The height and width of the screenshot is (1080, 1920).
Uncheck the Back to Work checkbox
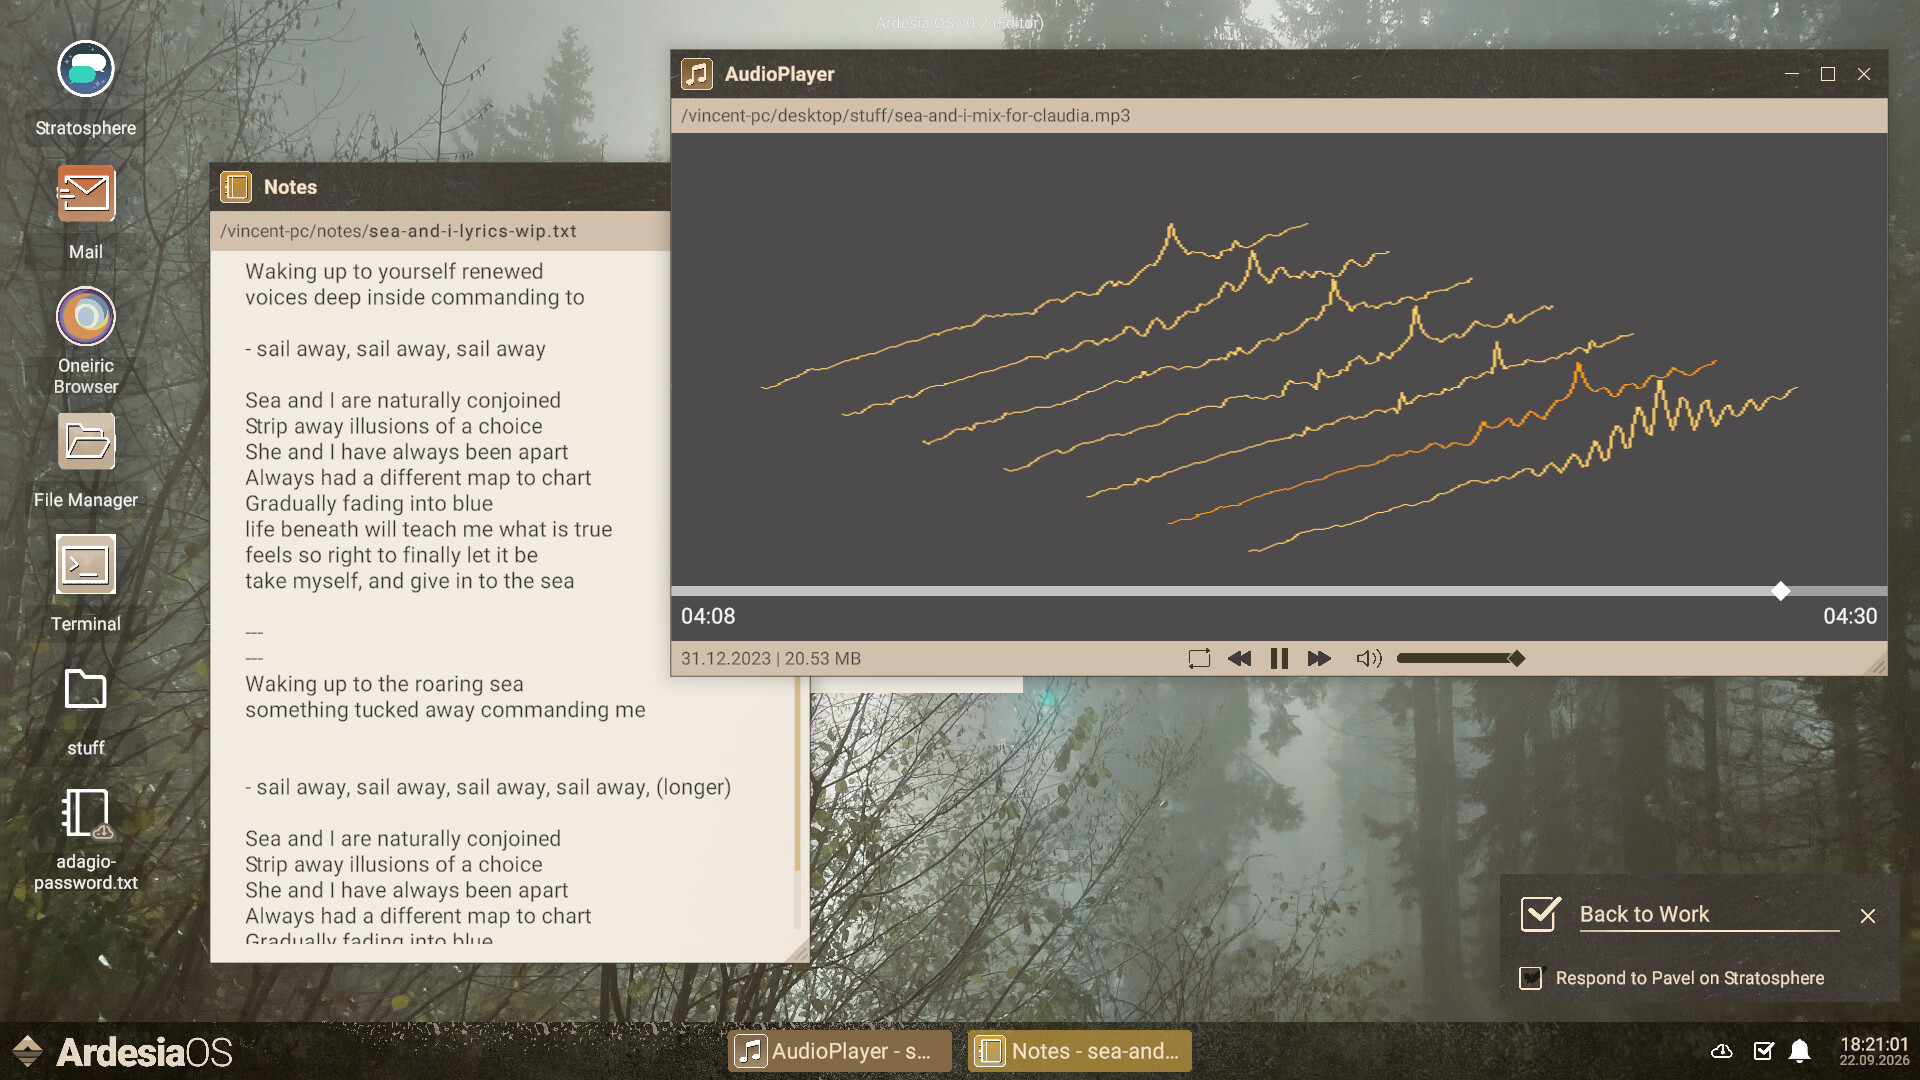[1538, 913]
